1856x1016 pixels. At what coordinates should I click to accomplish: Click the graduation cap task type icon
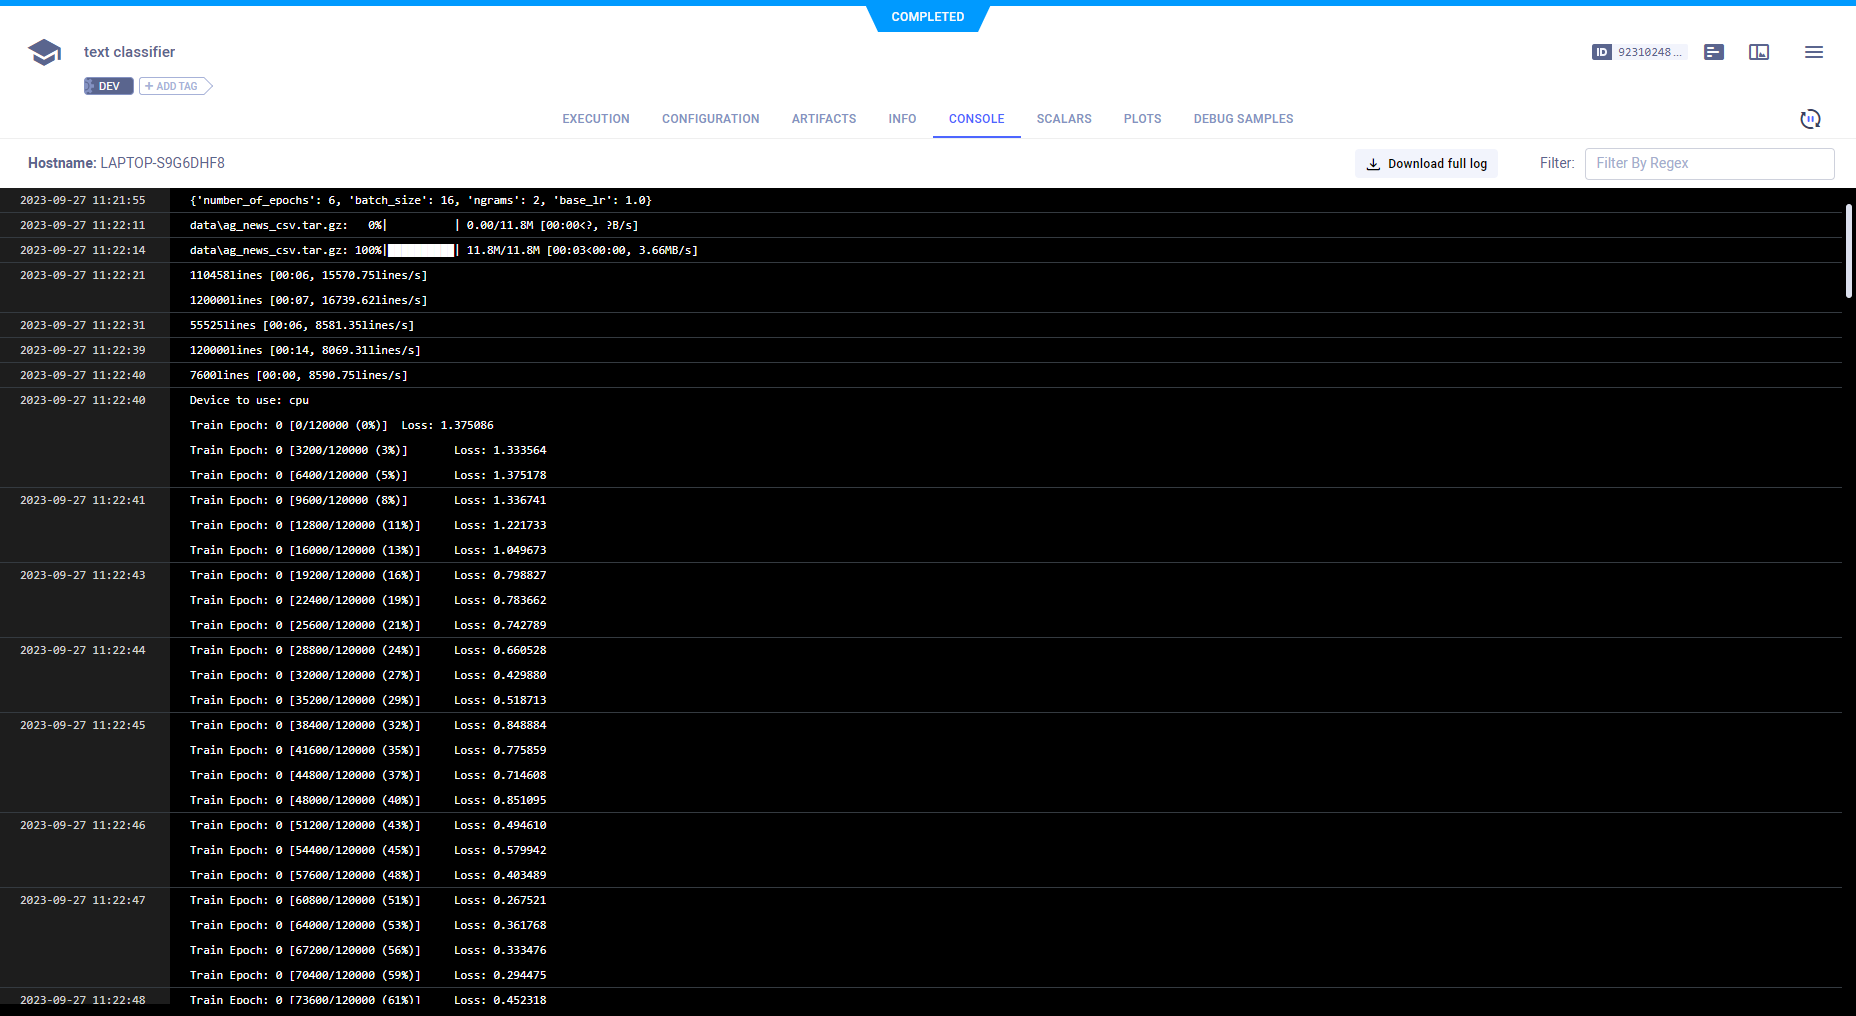44,52
